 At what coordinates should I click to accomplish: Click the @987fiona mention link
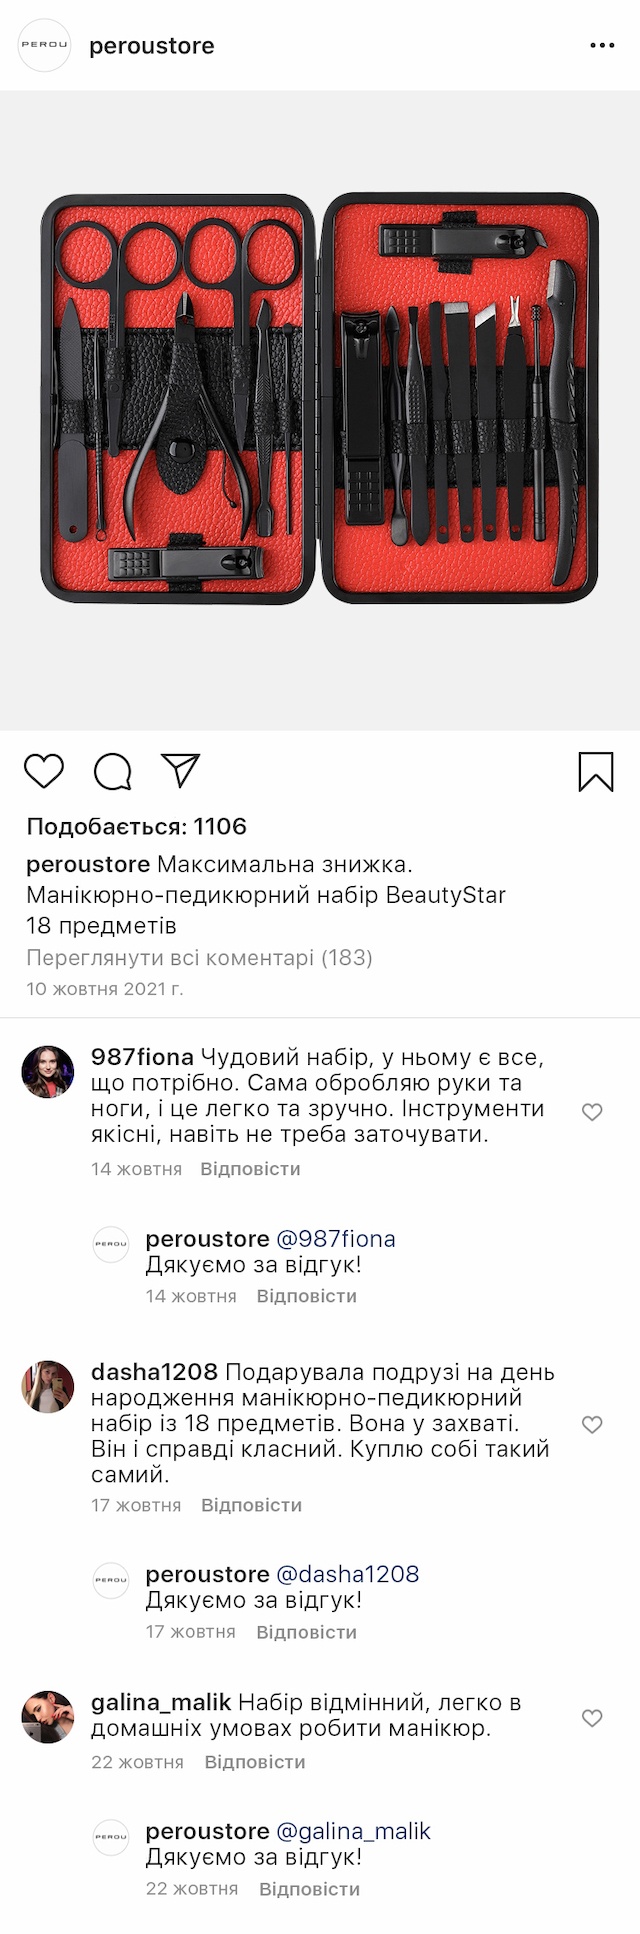tap(336, 1239)
